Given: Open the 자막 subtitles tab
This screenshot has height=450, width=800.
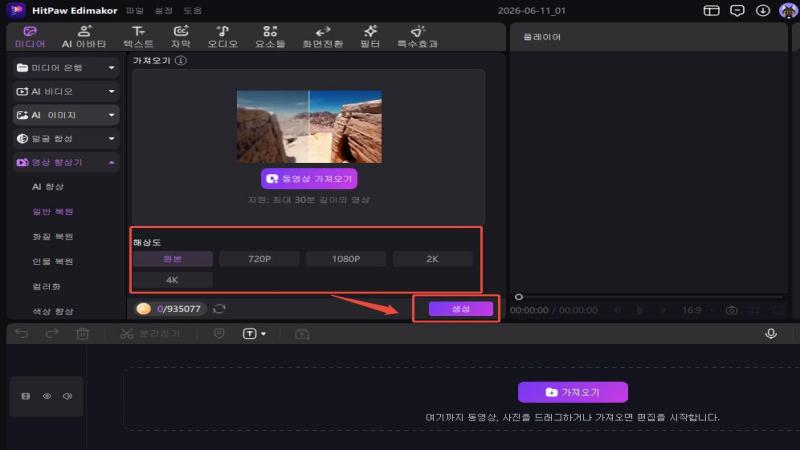Looking at the screenshot, I should click(181, 37).
